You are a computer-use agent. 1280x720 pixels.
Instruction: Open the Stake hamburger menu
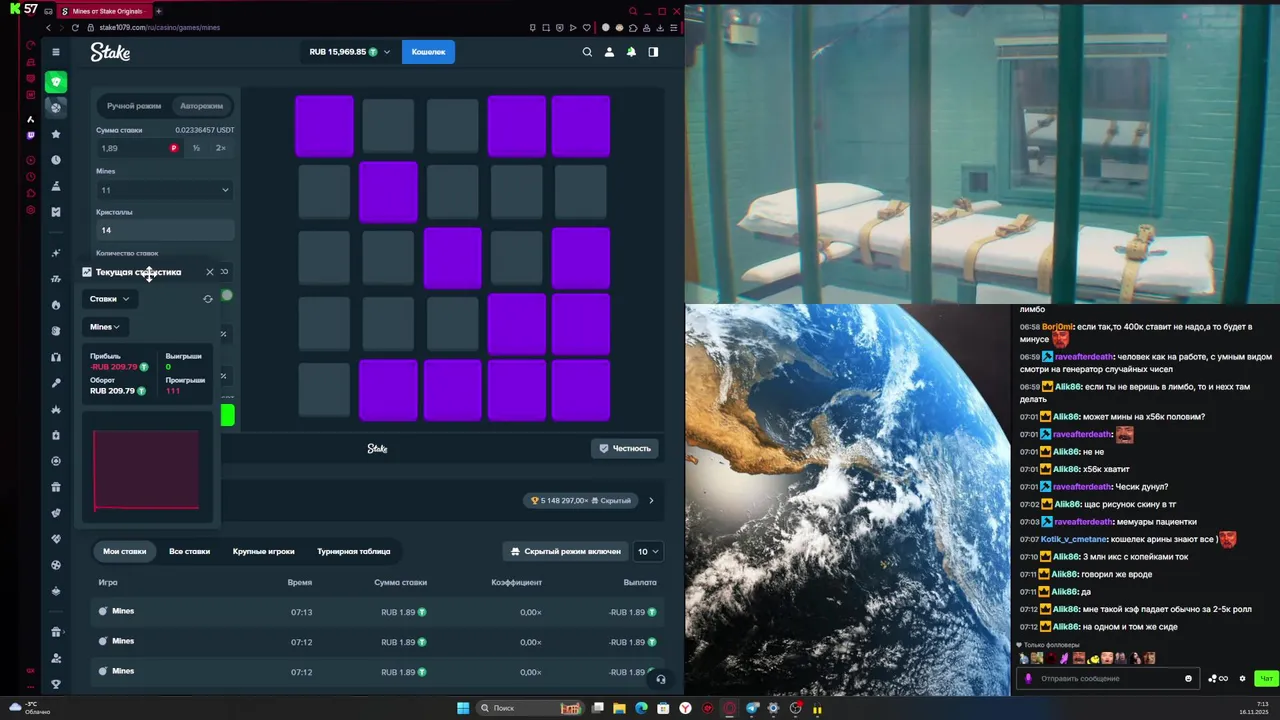[56, 52]
